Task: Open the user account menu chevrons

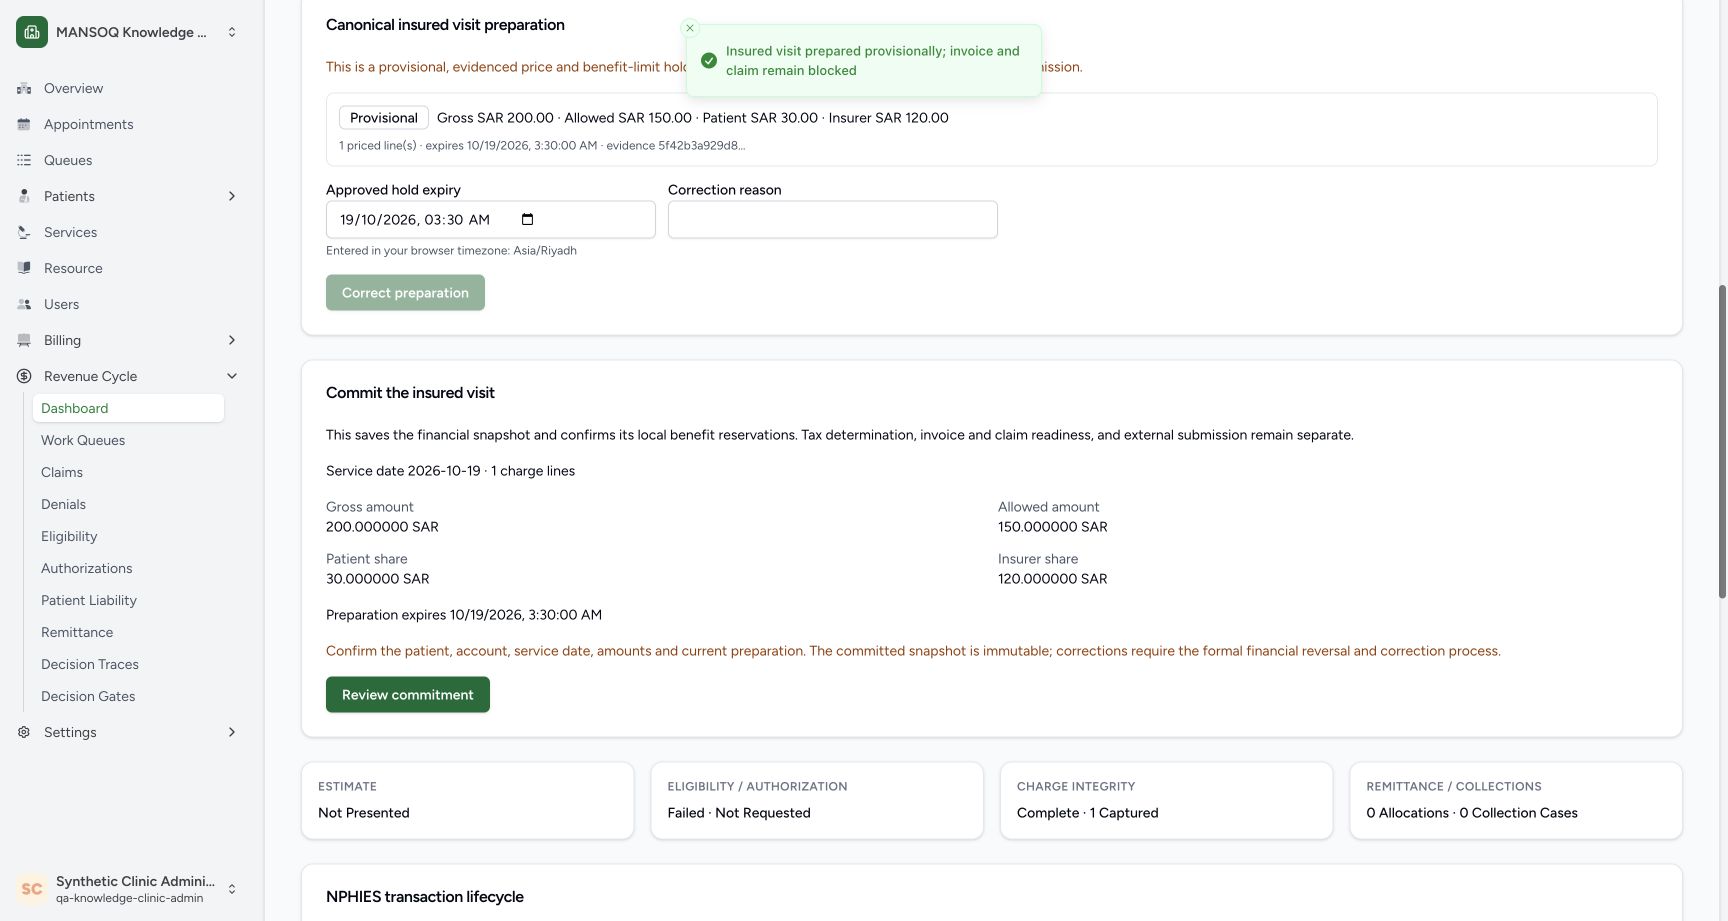Action: [232, 889]
